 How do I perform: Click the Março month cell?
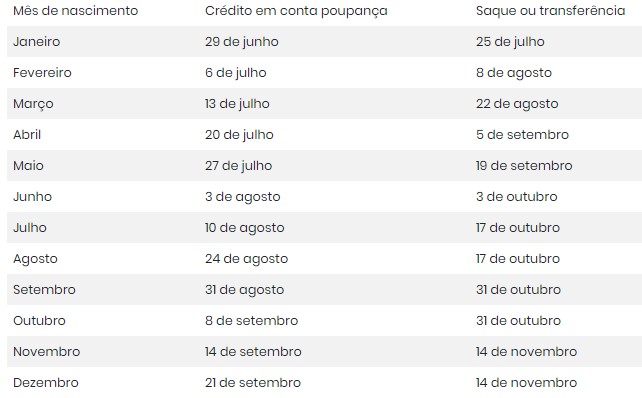click(x=33, y=104)
